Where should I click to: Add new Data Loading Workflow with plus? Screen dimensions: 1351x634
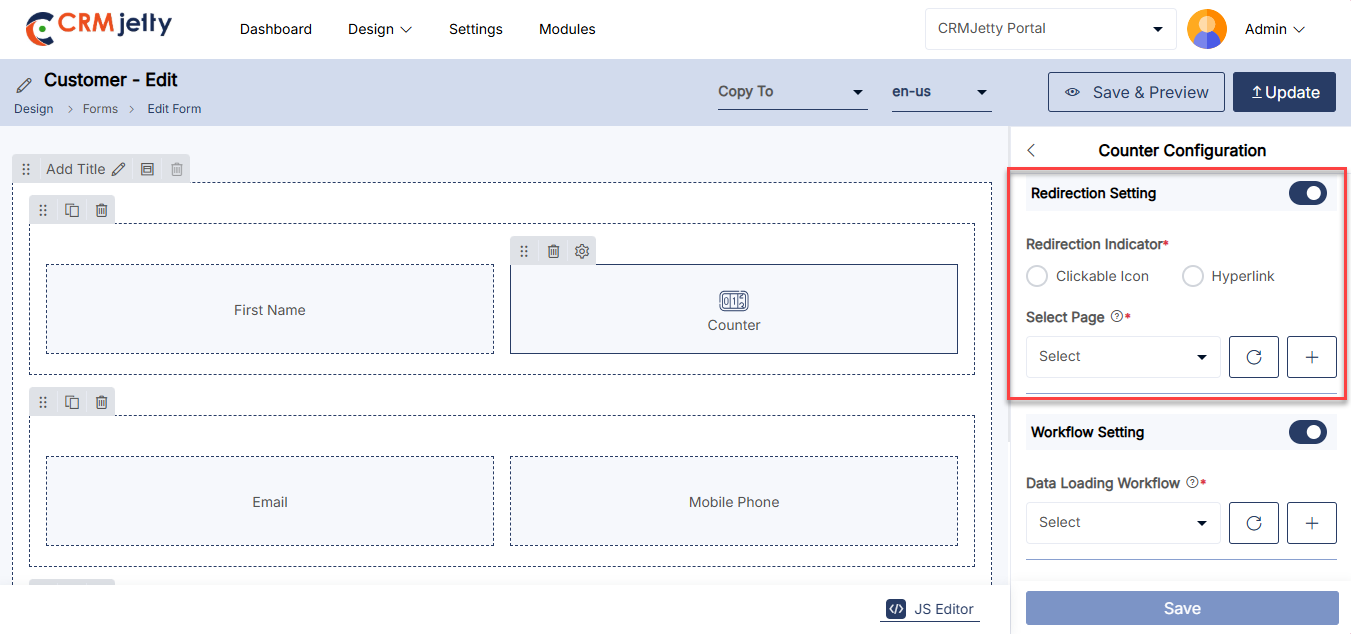[1312, 523]
